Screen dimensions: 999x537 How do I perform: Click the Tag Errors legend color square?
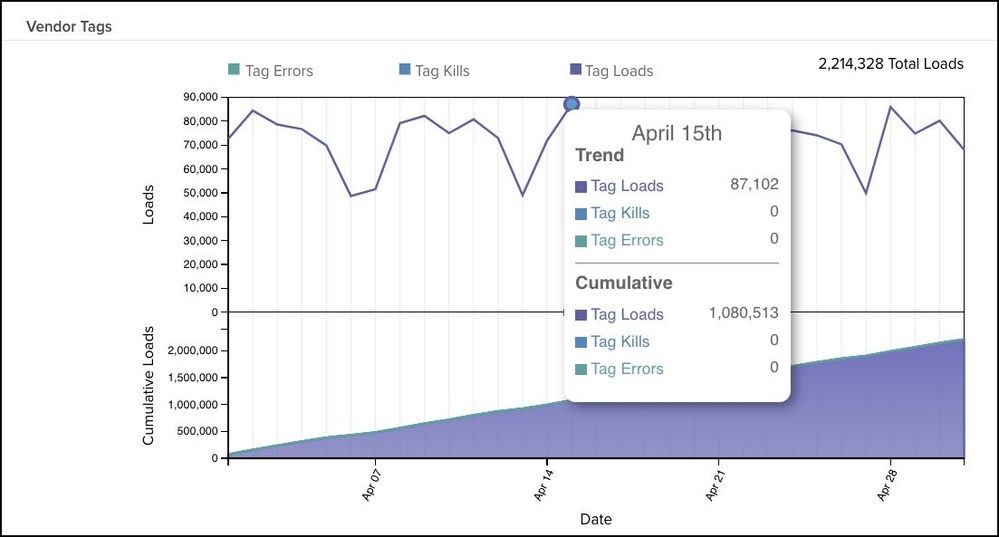point(234,70)
